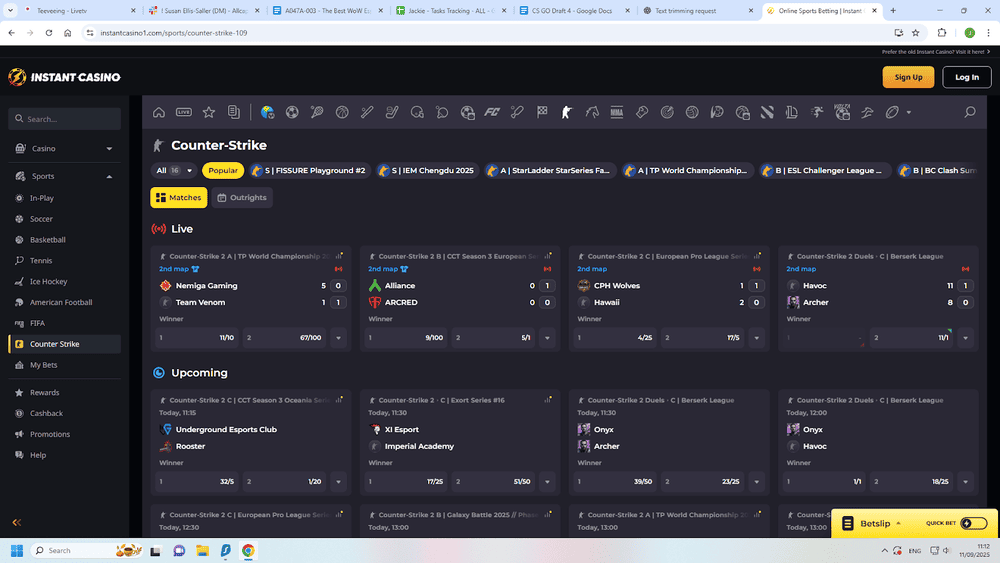
Task: Open Chrome in Windows taskbar
Action: point(248,550)
